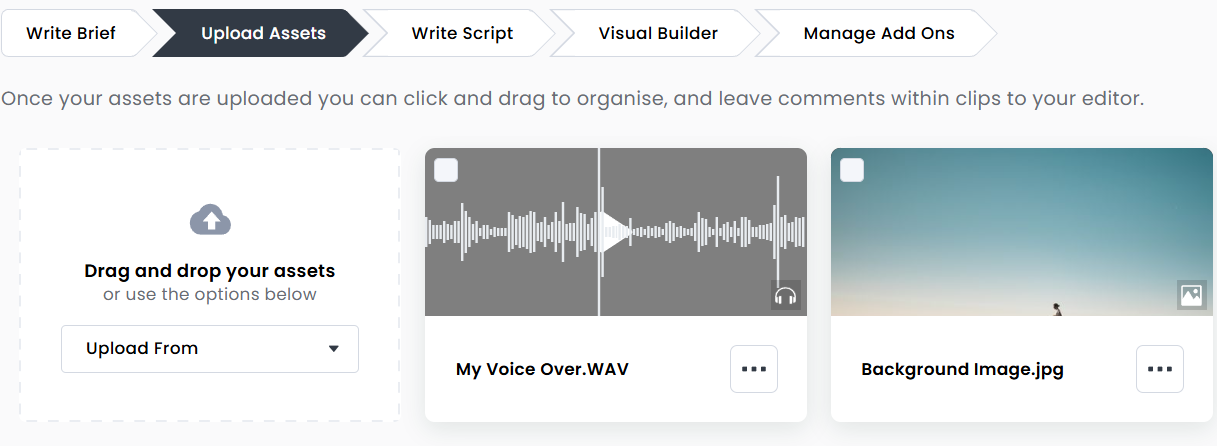Open three-dot menu for Background Image.jpg
This screenshot has height=446, width=1217.
[x=1160, y=369]
